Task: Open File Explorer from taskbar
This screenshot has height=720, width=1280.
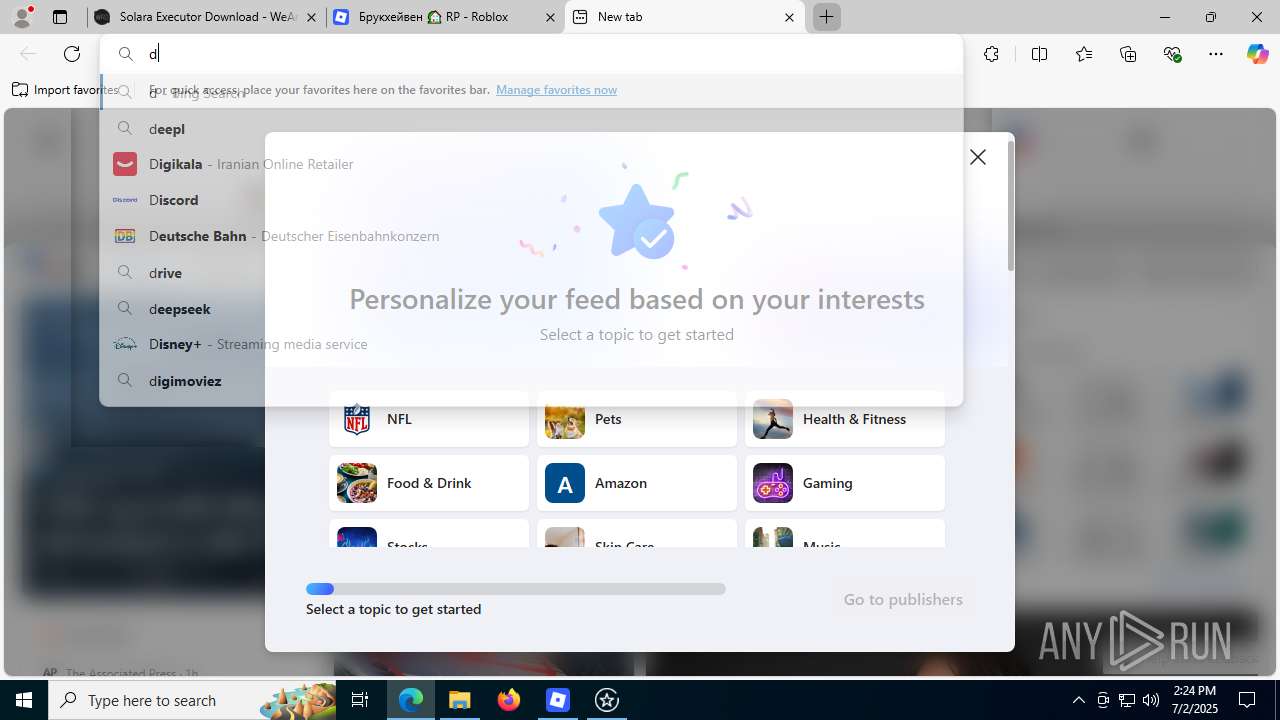Action: tap(459, 700)
